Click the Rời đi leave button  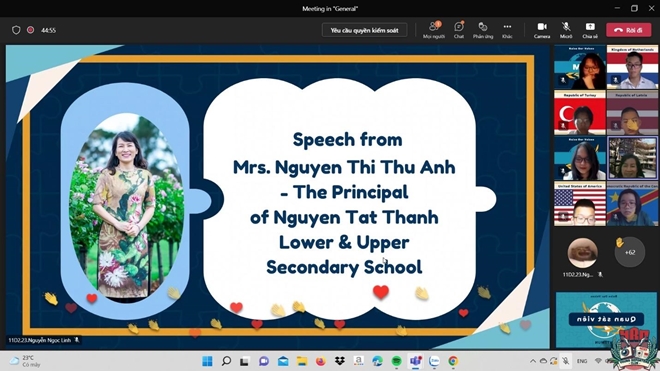coord(628,30)
